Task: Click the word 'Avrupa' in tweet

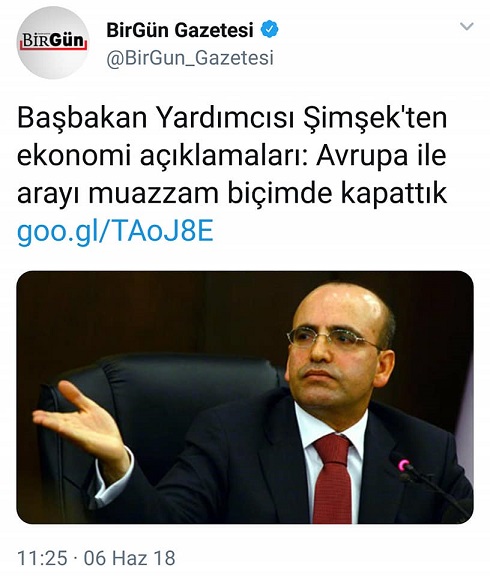Action: pos(362,156)
